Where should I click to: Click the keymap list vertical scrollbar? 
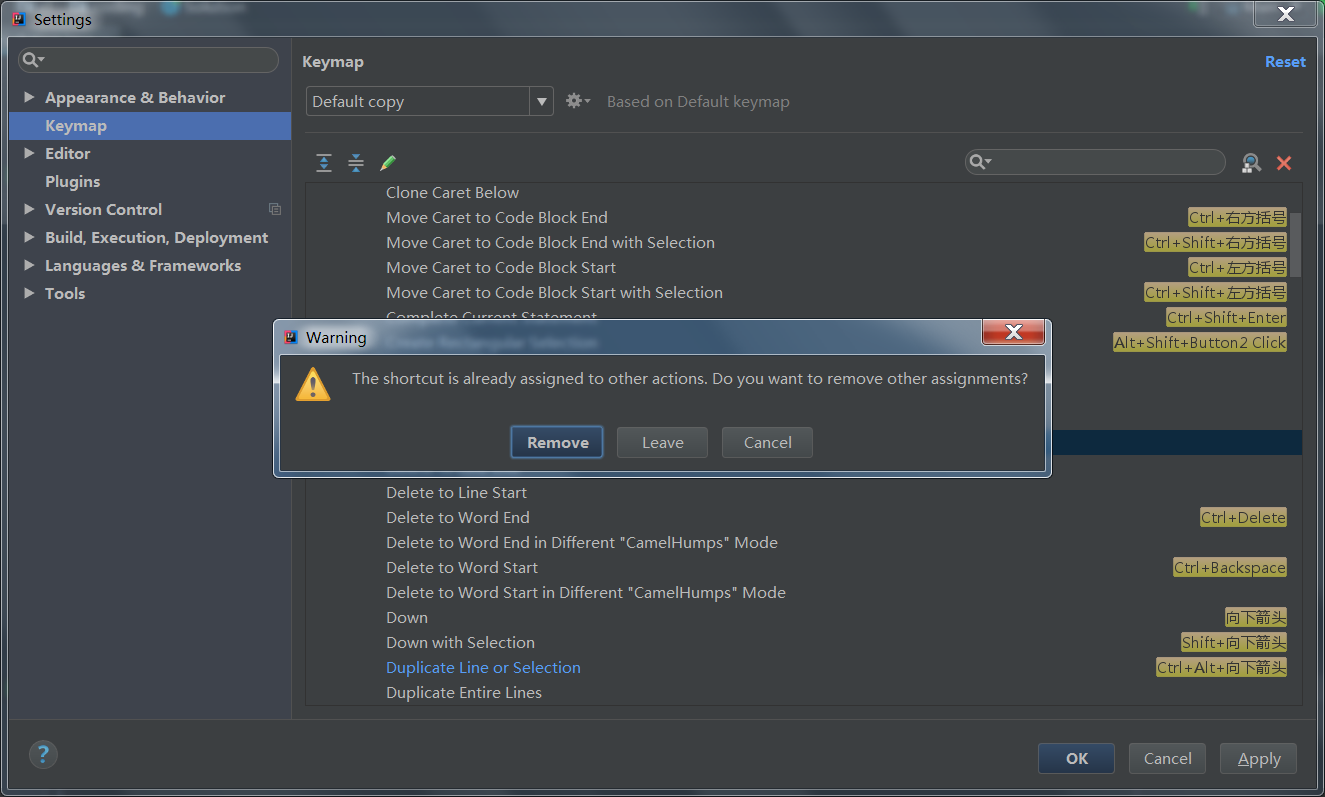point(1296,244)
